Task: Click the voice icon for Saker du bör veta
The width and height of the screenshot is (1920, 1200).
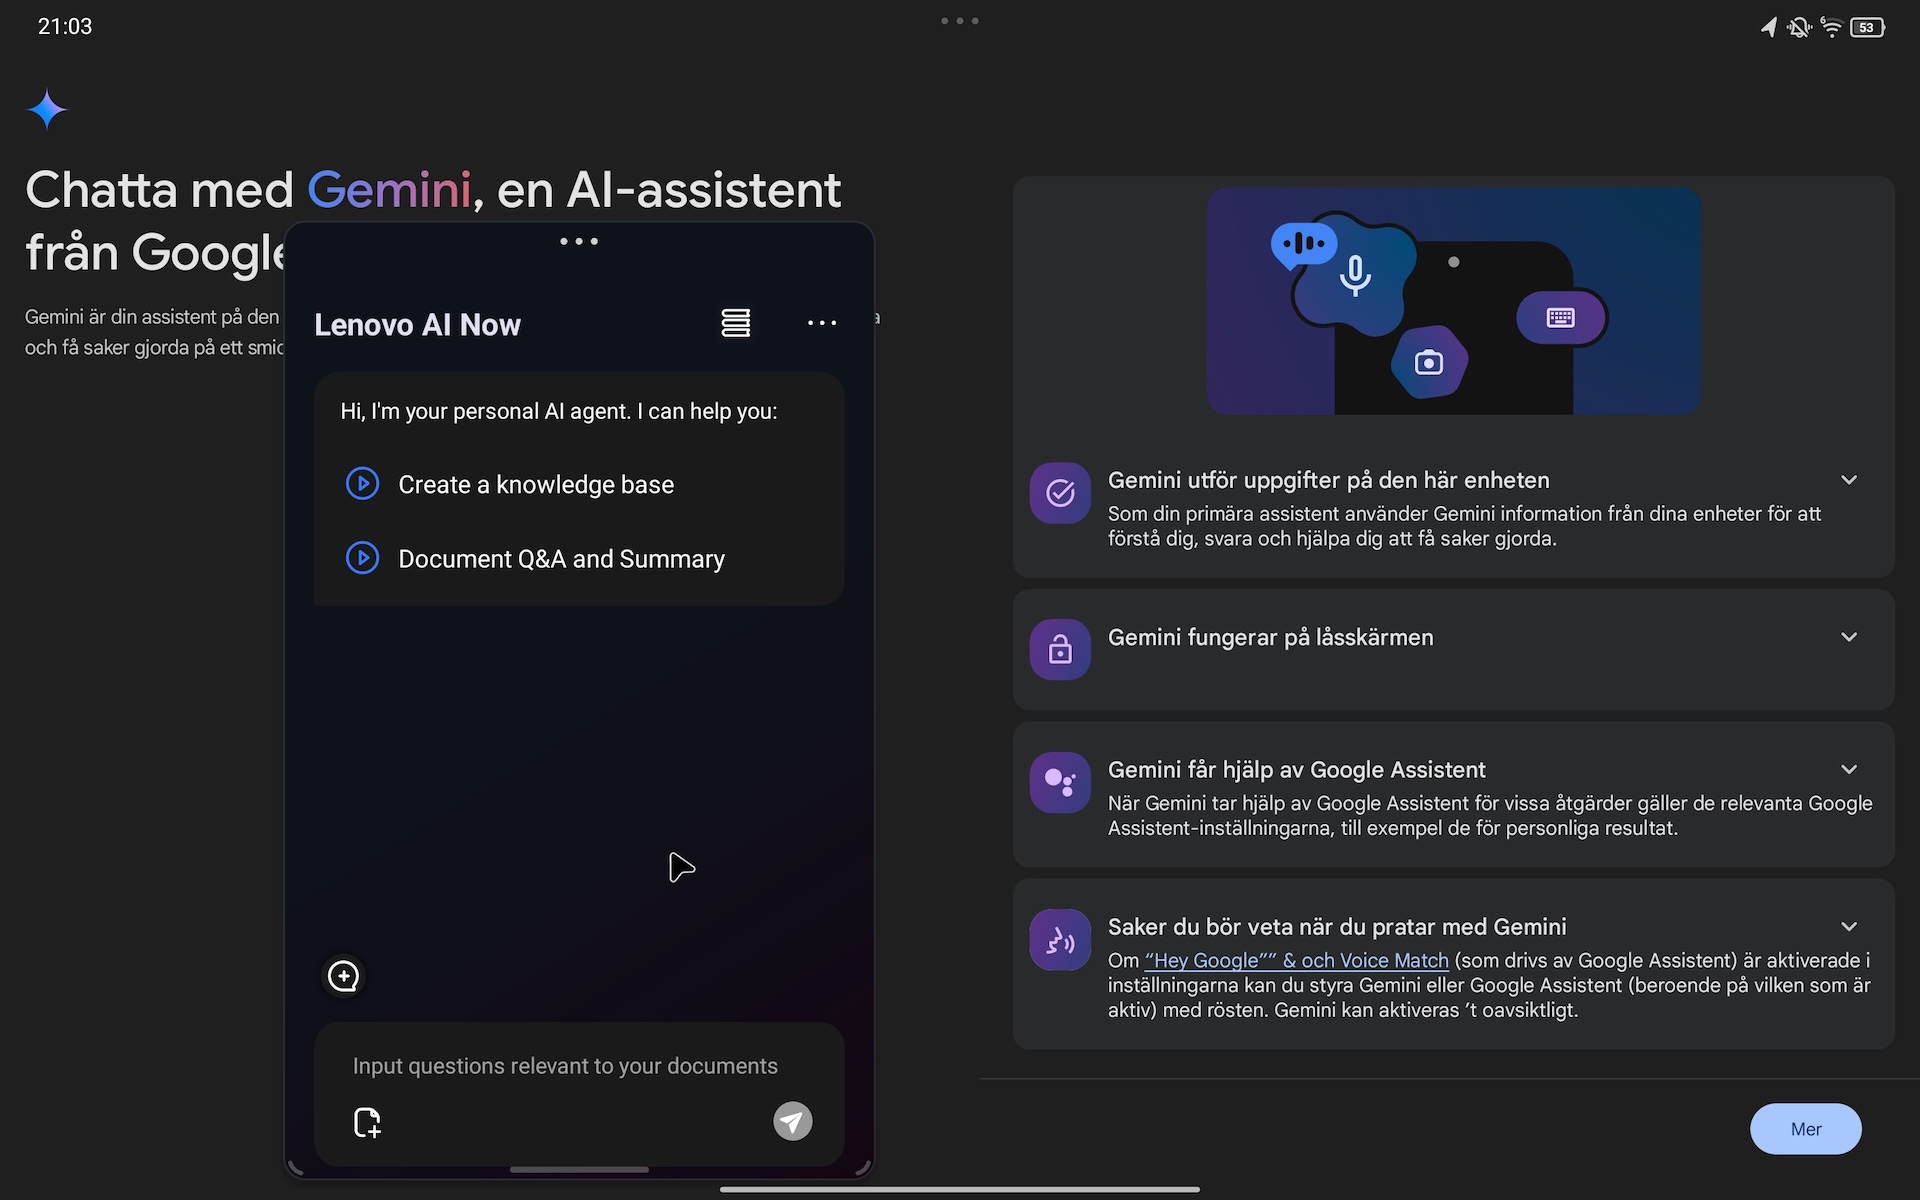Action: click(1060, 939)
